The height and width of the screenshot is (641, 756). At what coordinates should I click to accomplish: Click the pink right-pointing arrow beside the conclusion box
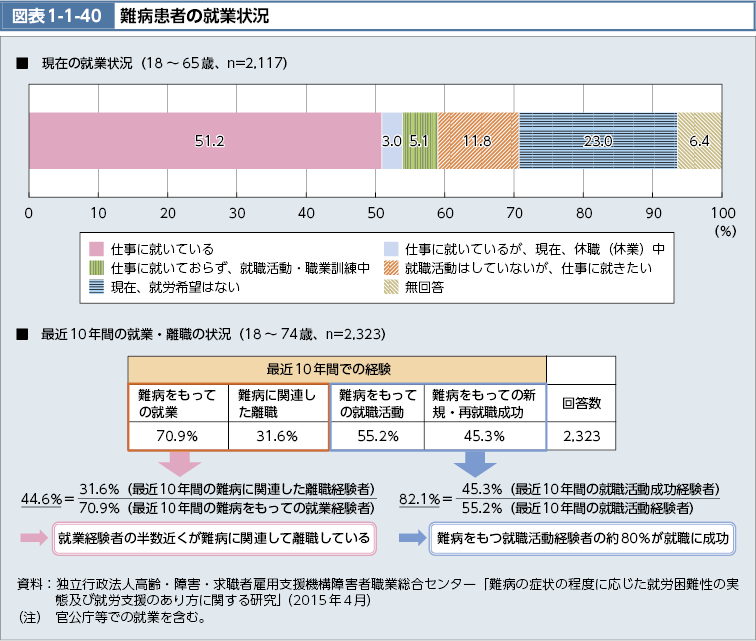click(35, 538)
